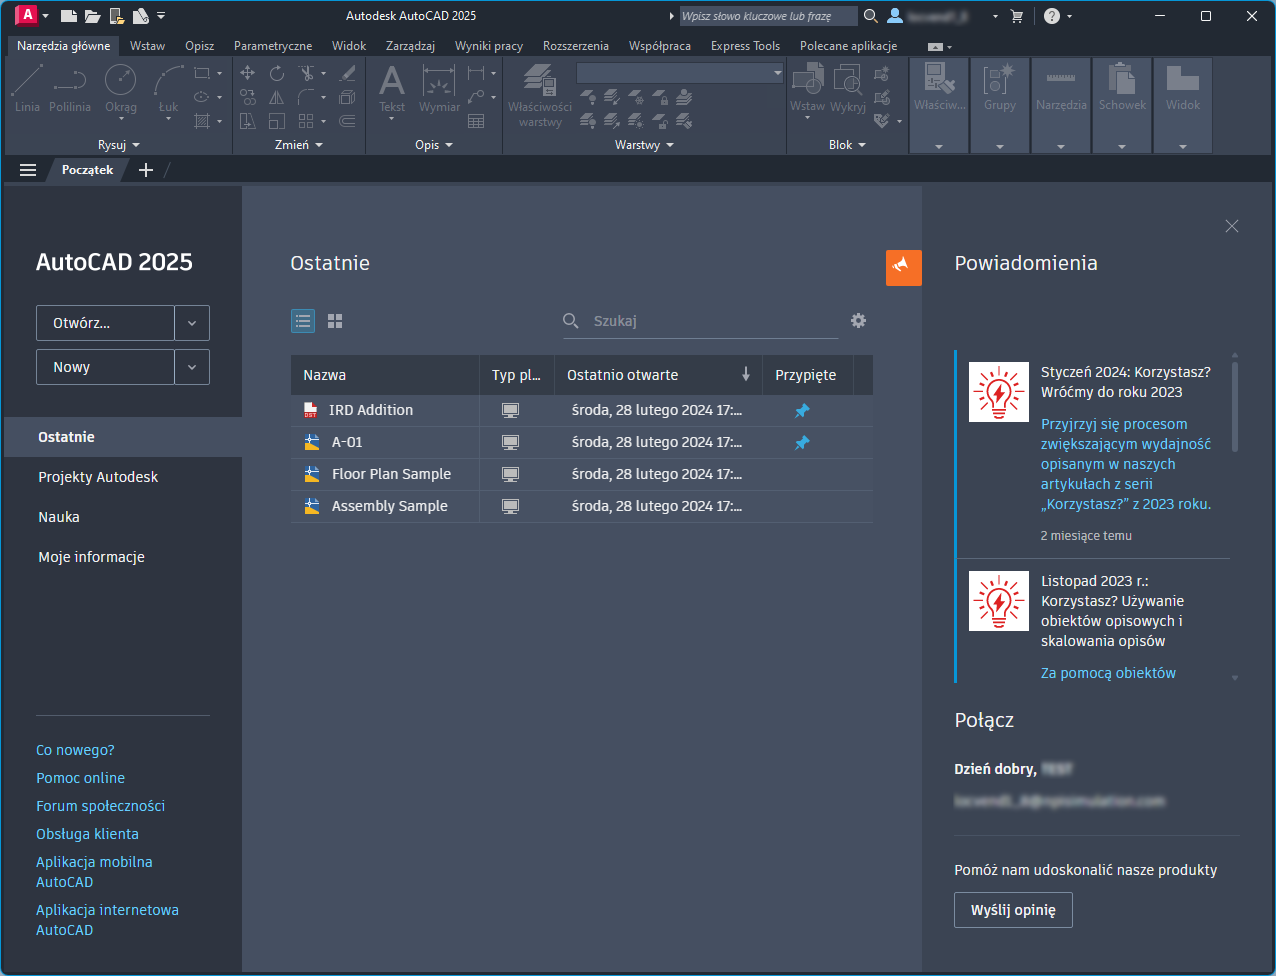
Task: Click the Narzędzia utilities panel button
Action: (1061, 105)
